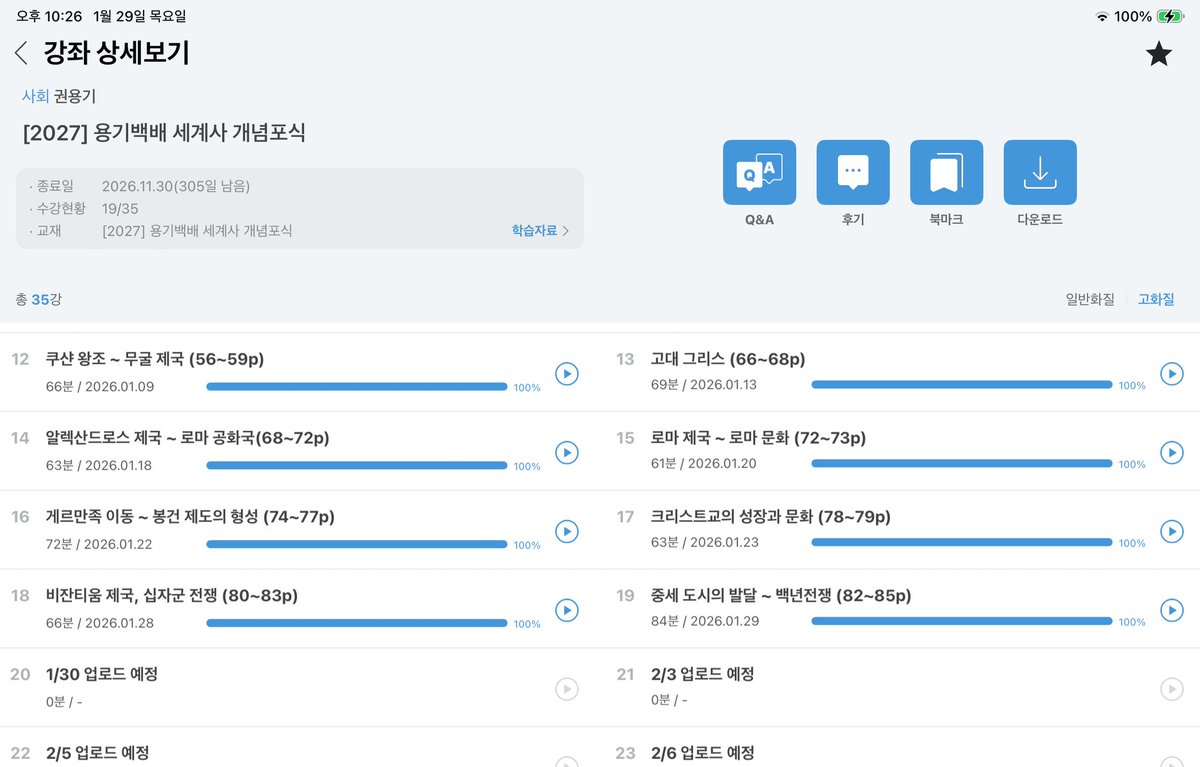Click lecture 18 info 66분 / 2026.01.28

(x=100, y=623)
